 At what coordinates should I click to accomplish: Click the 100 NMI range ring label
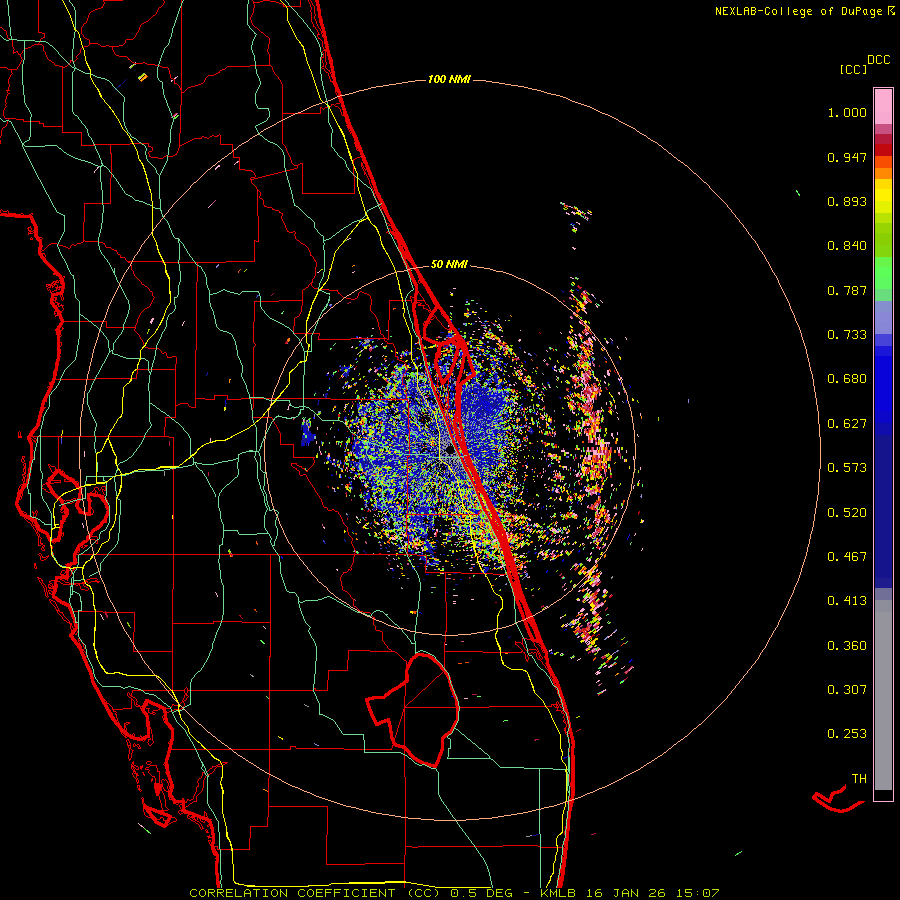[449, 79]
